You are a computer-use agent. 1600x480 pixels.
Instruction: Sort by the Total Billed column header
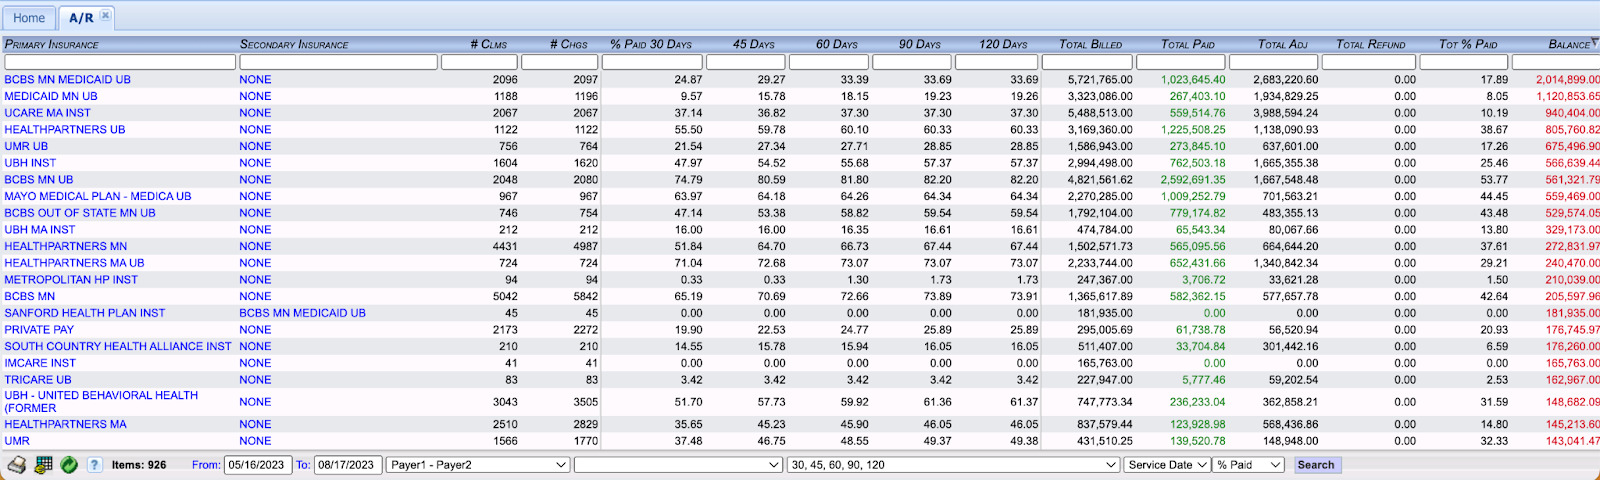point(1090,45)
